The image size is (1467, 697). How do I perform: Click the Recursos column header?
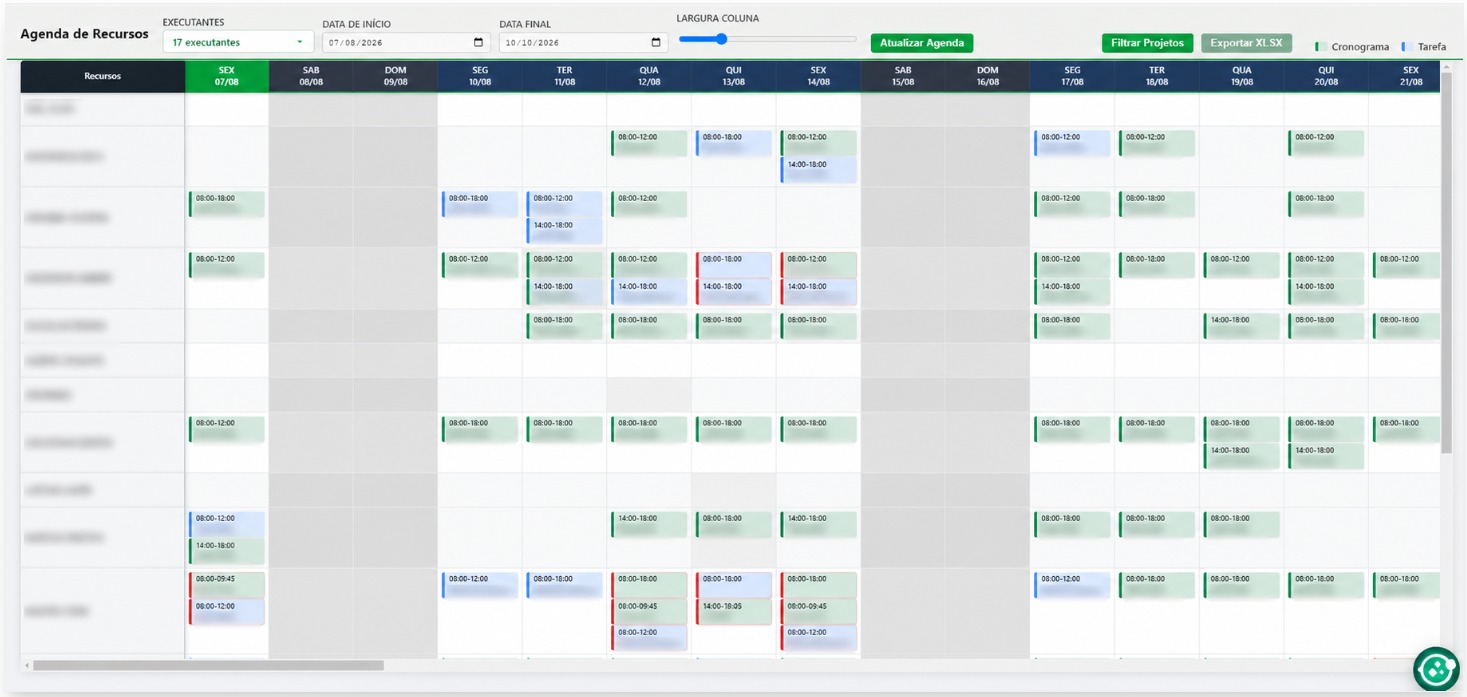point(103,76)
